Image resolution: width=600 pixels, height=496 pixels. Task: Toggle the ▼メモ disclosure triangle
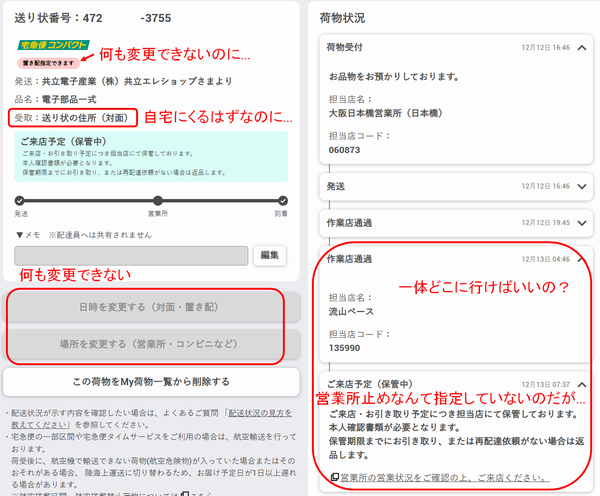[x=20, y=234]
